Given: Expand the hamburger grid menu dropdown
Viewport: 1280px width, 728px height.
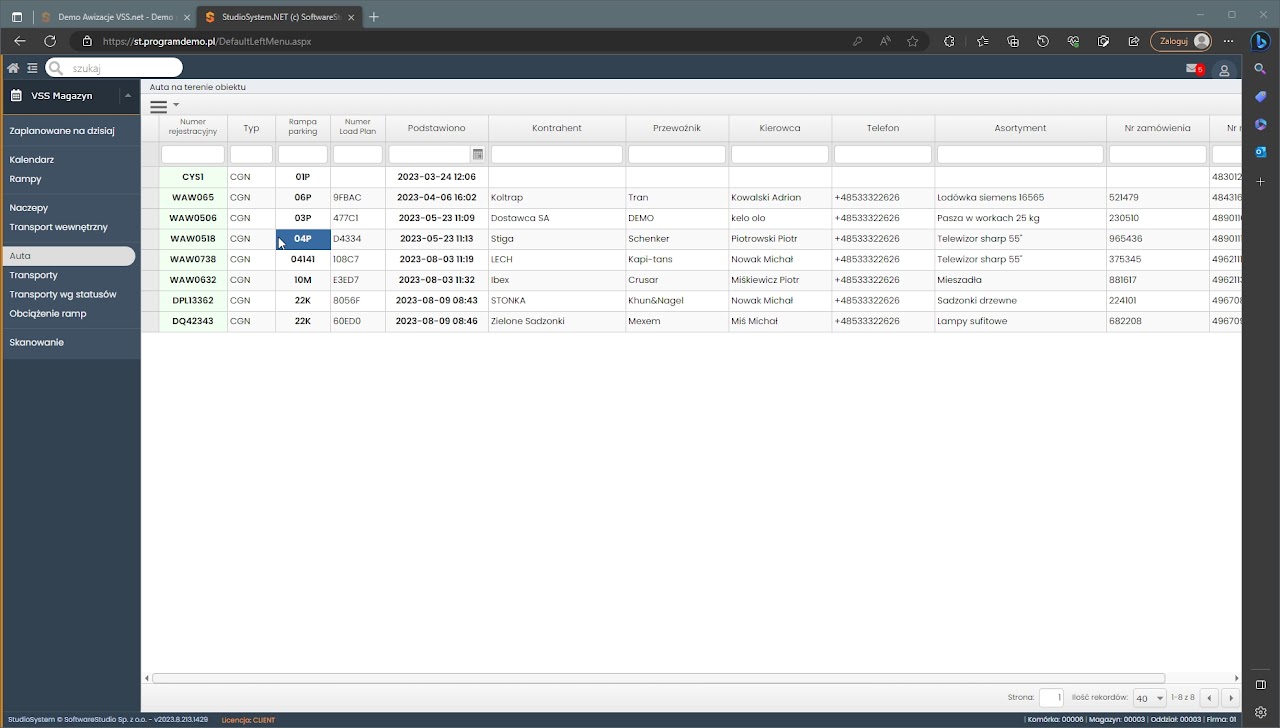Looking at the screenshot, I should click(x=163, y=106).
